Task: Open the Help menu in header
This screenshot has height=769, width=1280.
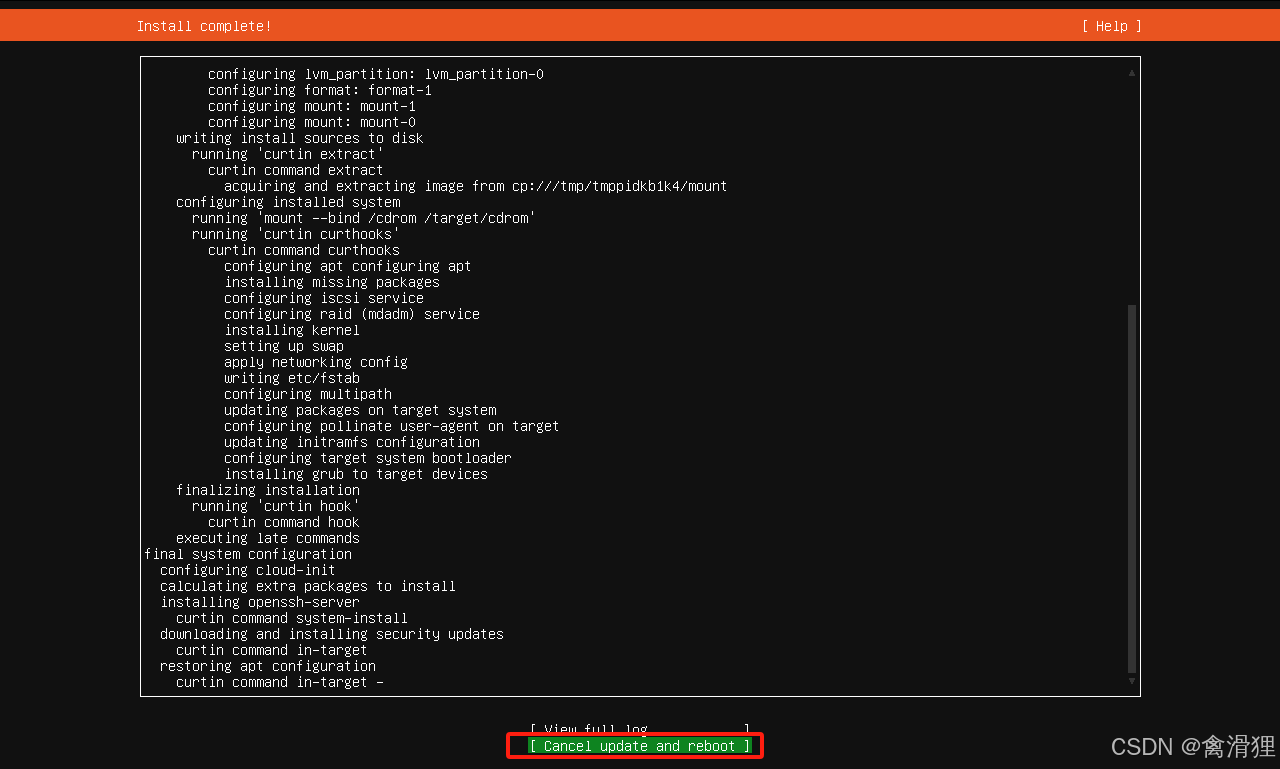Action: [1111, 26]
